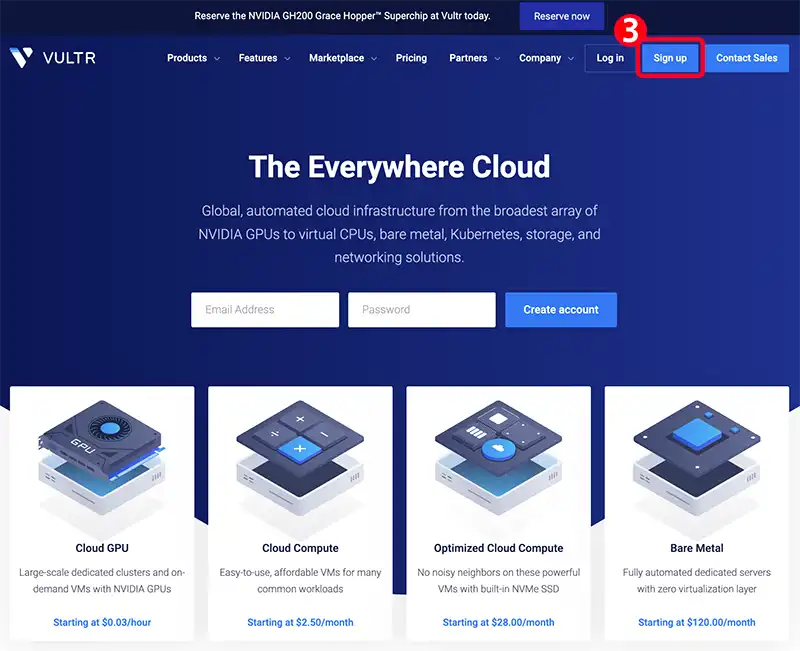Click the Cloud GPU heading

pyautogui.click(x=102, y=548)
